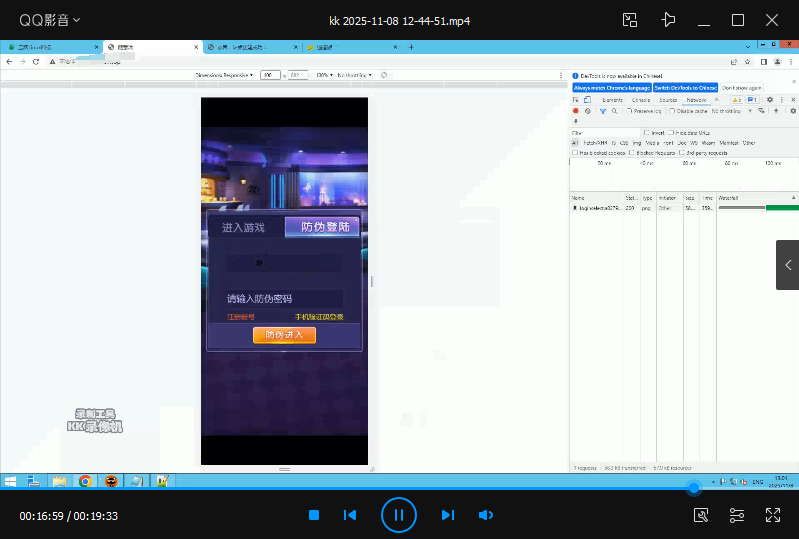Open the player toolbox icon
799x539 pixels.
point(701,515)
